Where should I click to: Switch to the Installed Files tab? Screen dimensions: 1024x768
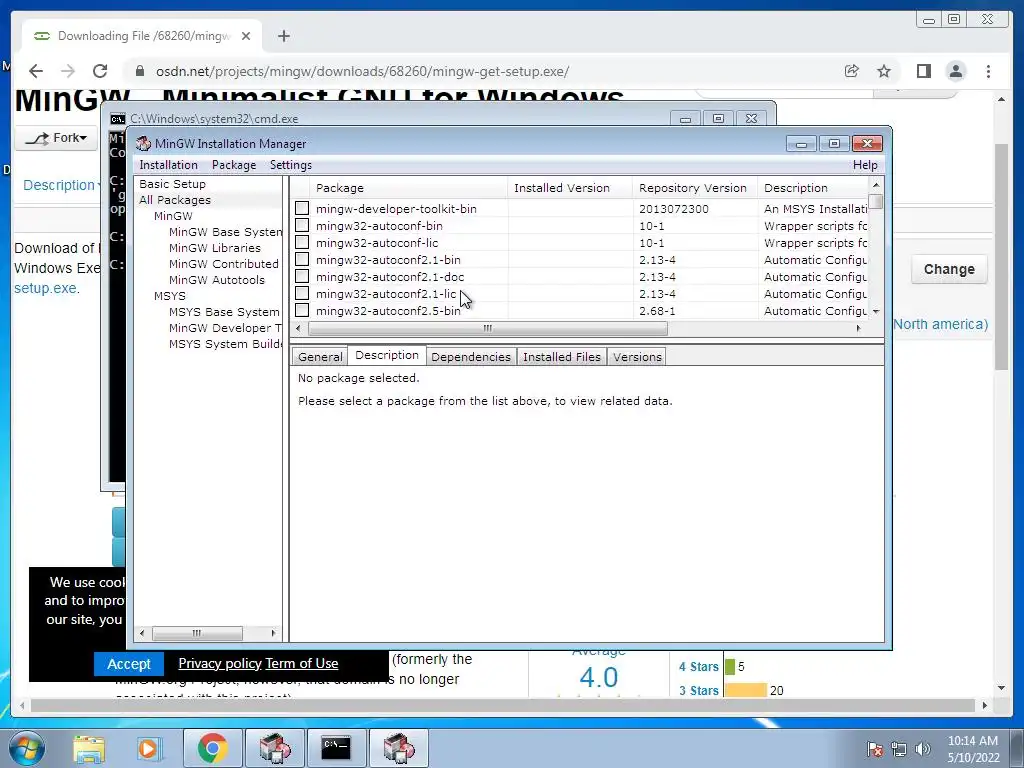pos(562,357)
